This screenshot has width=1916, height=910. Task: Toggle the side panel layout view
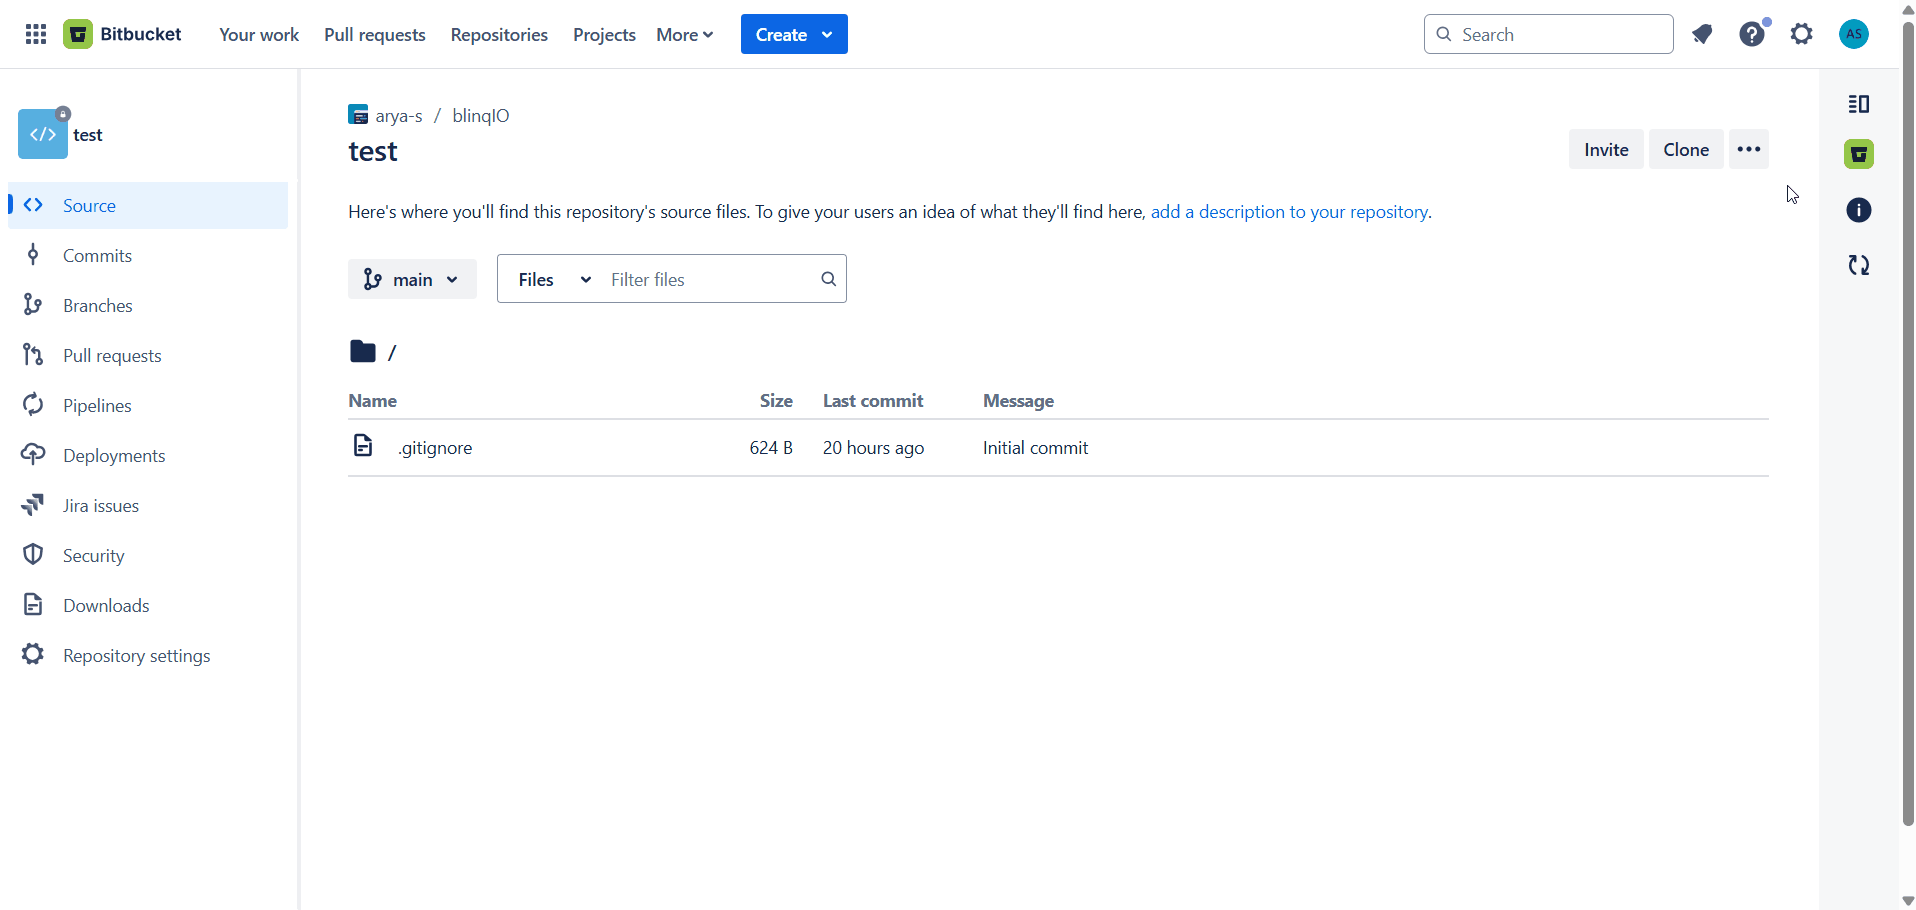pos(1859,103)
